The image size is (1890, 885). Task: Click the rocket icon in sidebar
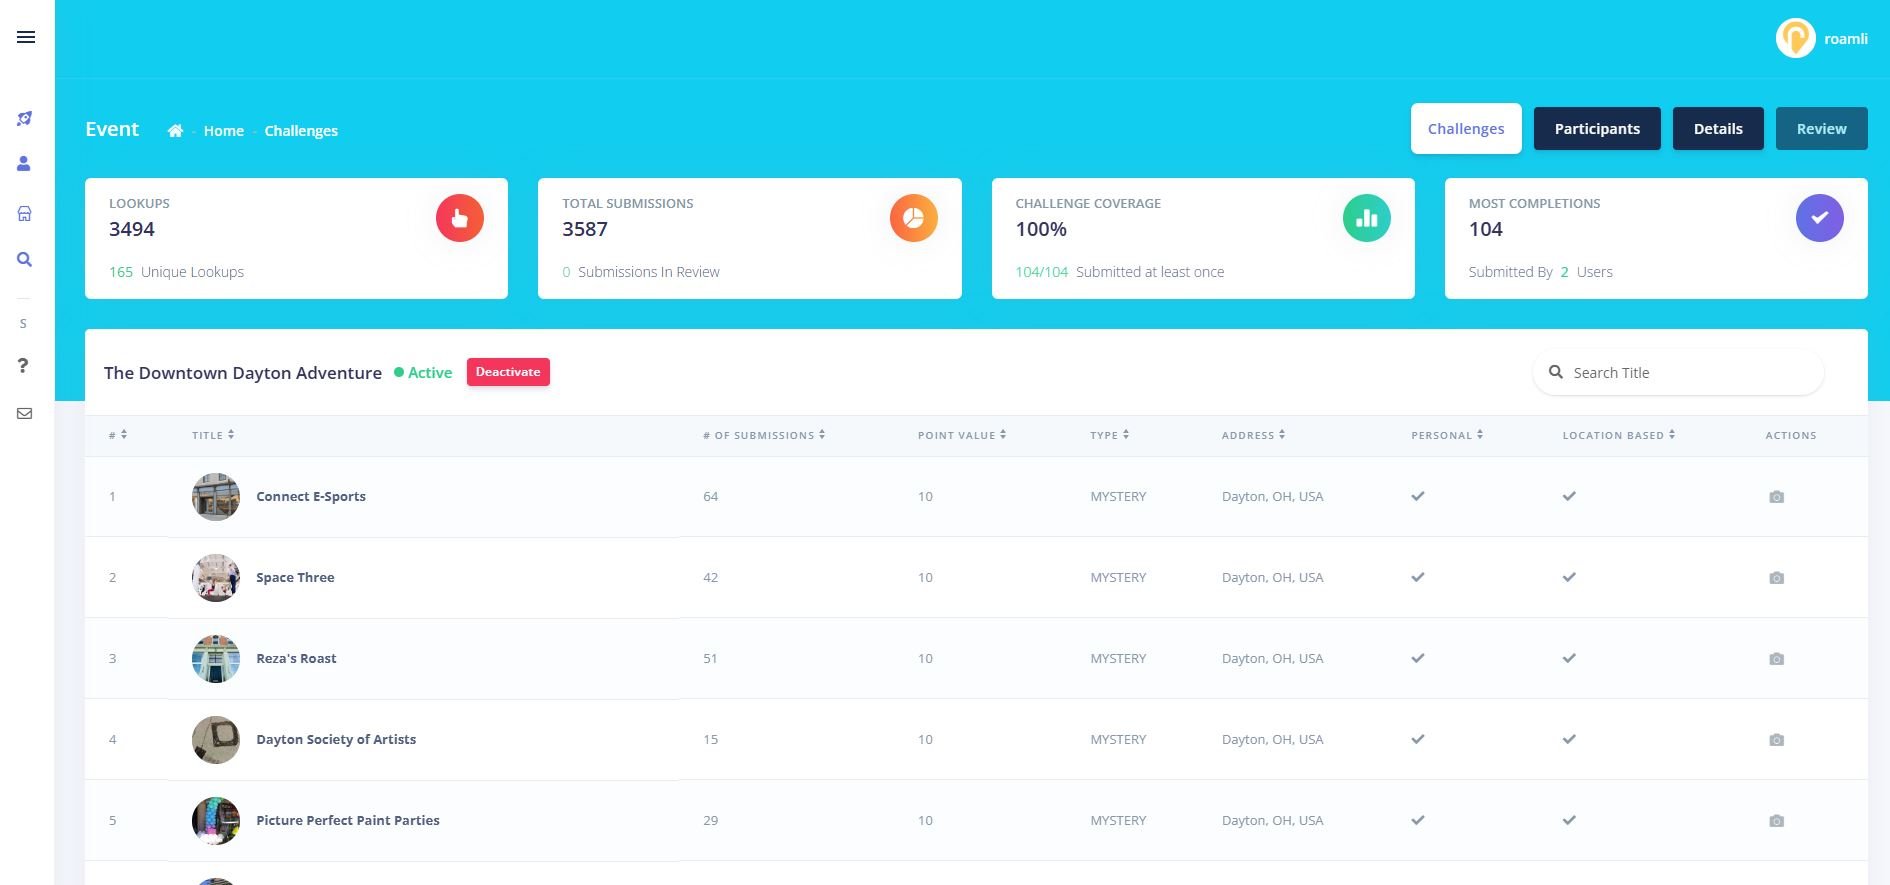[x=25, y=119]
